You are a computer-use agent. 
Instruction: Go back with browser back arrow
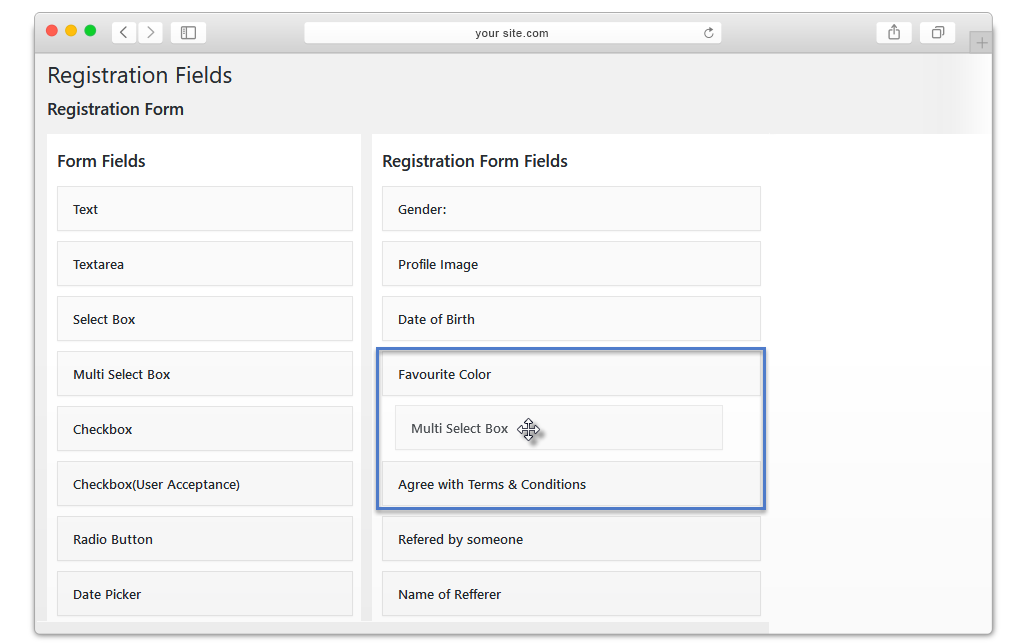tap(124, 32)
